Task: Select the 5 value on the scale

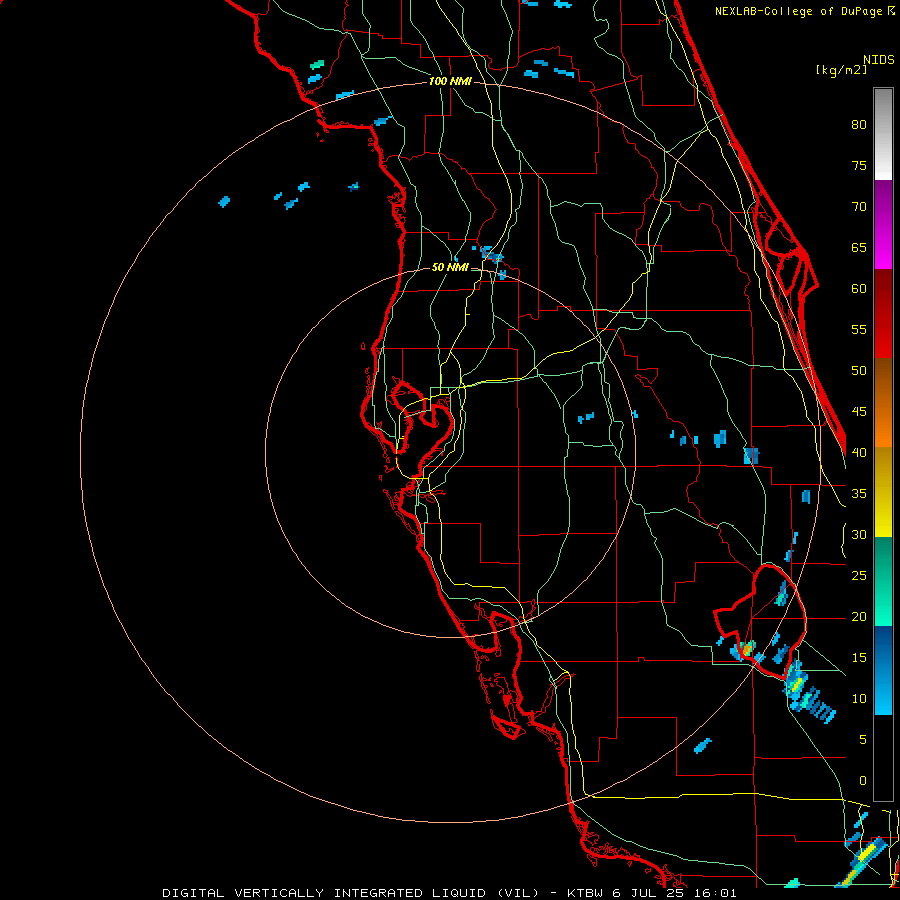Action: point(863,739)
